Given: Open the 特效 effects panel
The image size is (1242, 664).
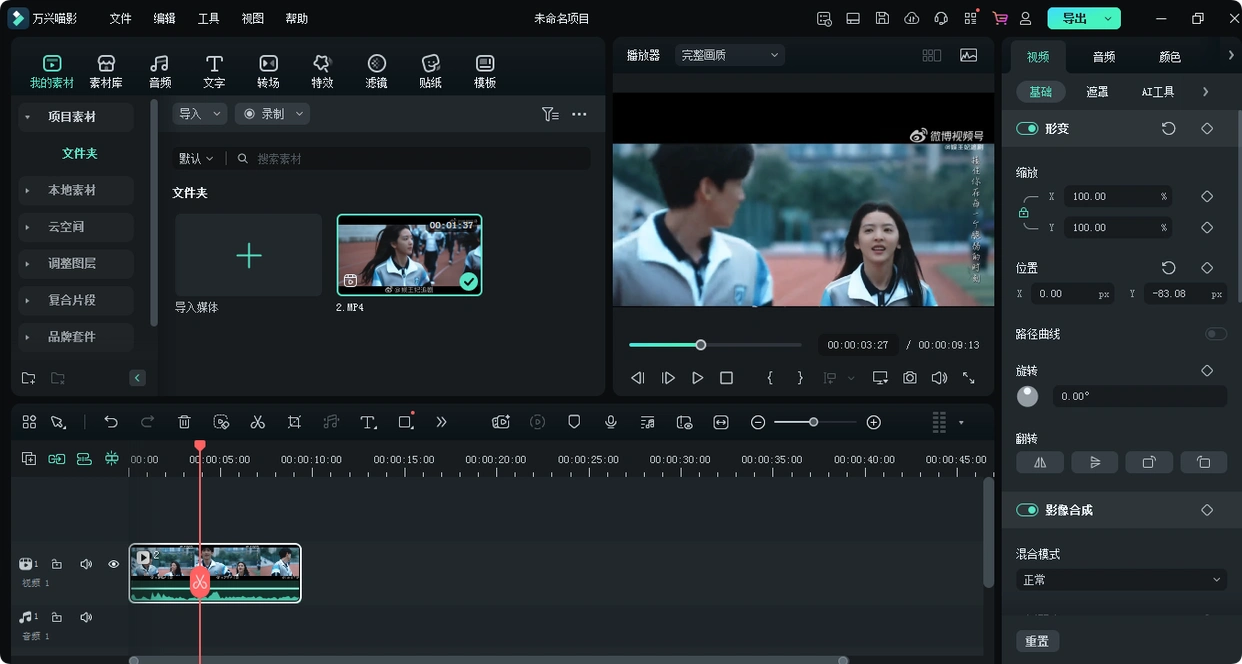Looking at the screenshot, I should [321, 71].
